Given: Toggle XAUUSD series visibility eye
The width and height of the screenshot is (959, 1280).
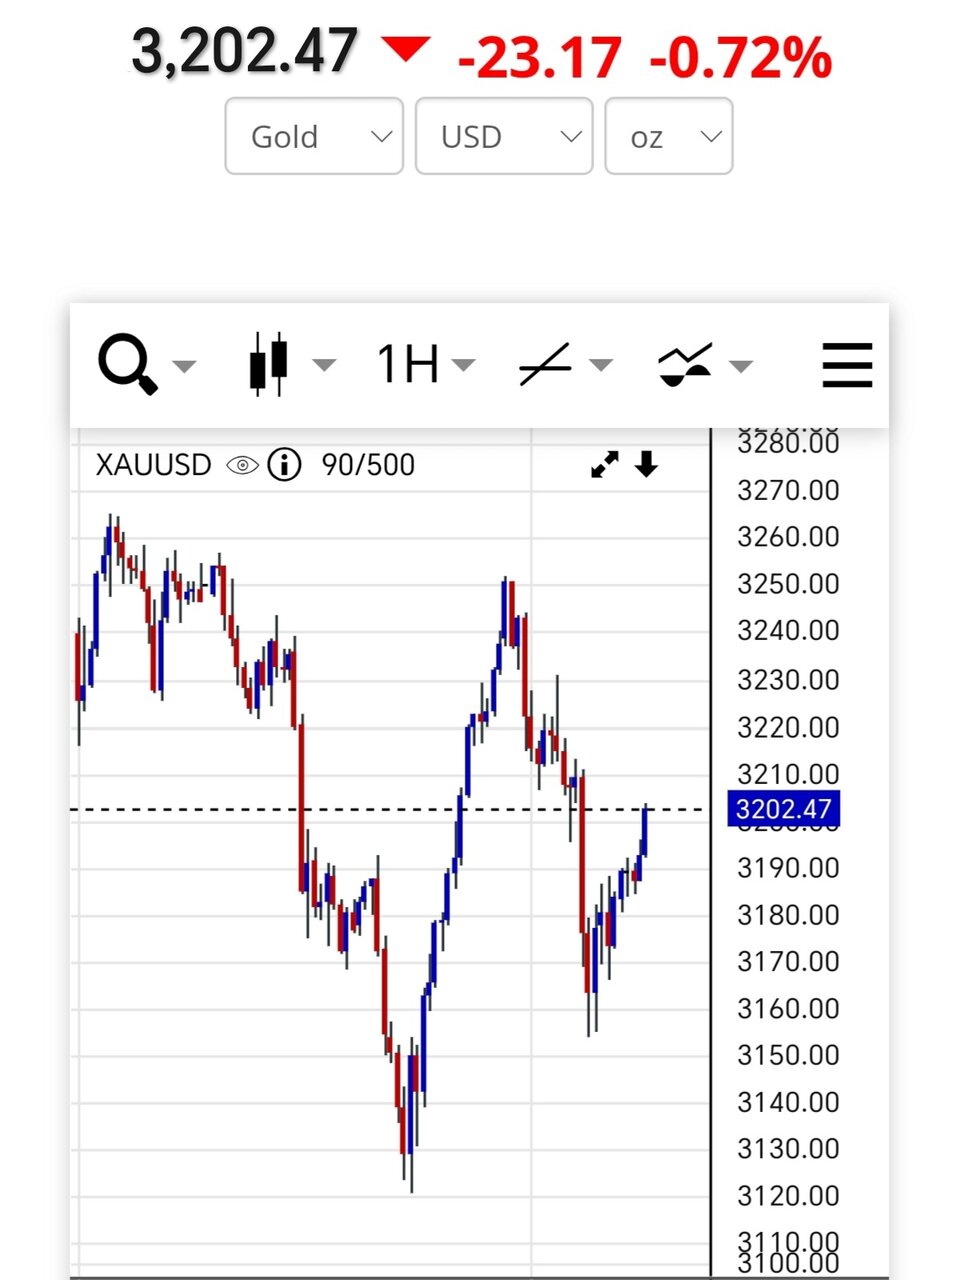Looking at the screenshot, I should (242, 465).
